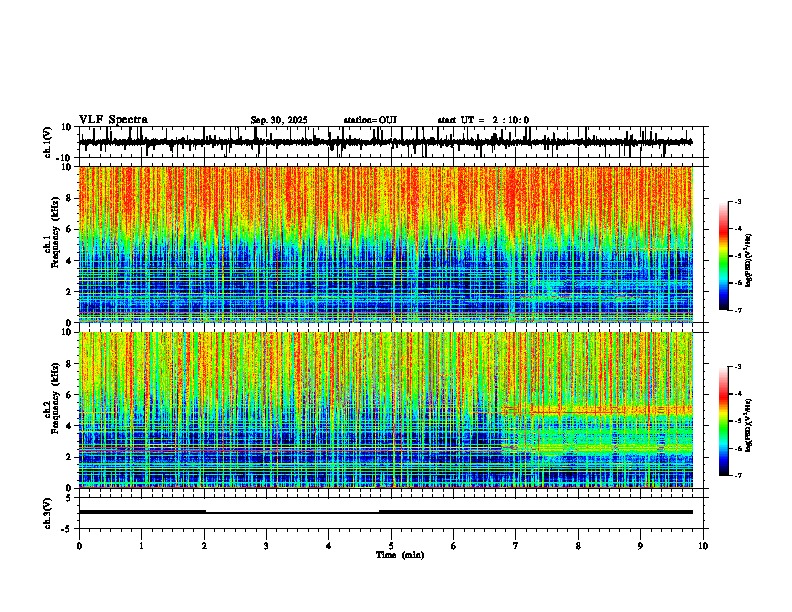Viewport: 792px width, 612px height.
Task: Click time axis tick label "5"
Action: click(x=391, y=546)
